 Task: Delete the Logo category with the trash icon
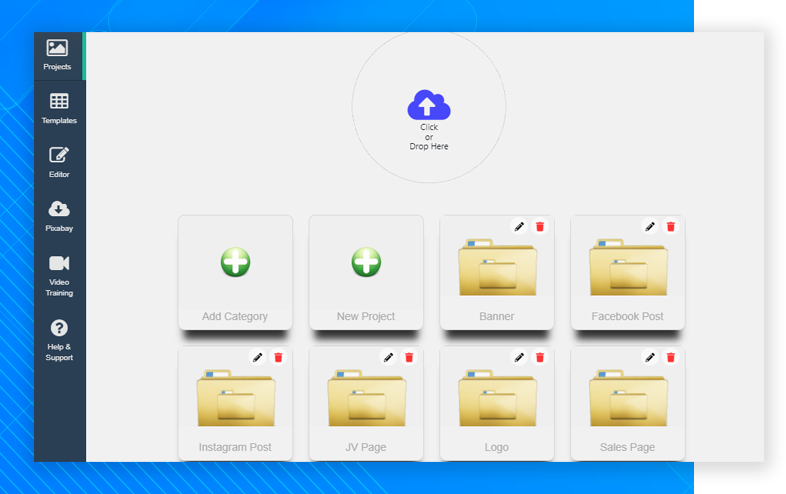540,358
